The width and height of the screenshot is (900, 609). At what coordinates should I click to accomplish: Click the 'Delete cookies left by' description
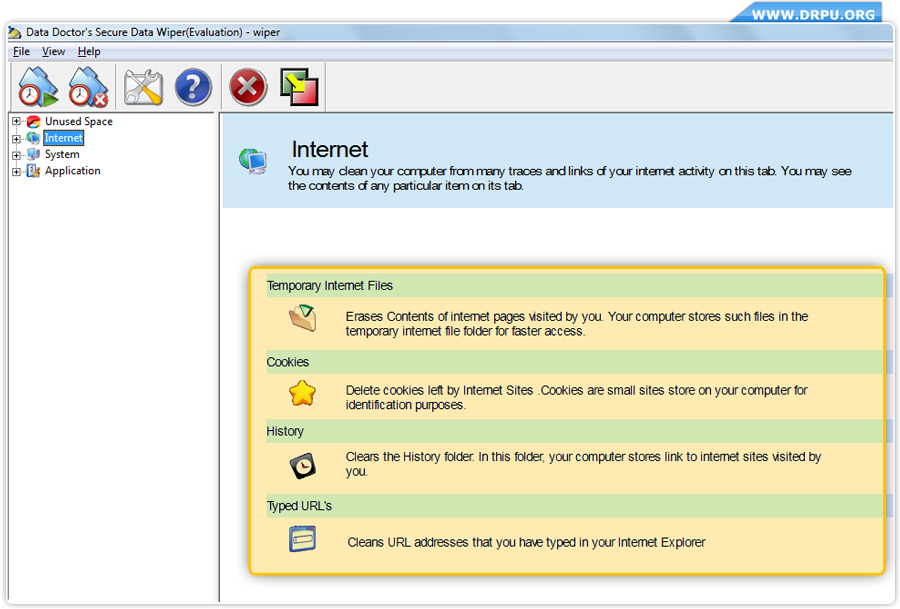(x=576, y=398)
